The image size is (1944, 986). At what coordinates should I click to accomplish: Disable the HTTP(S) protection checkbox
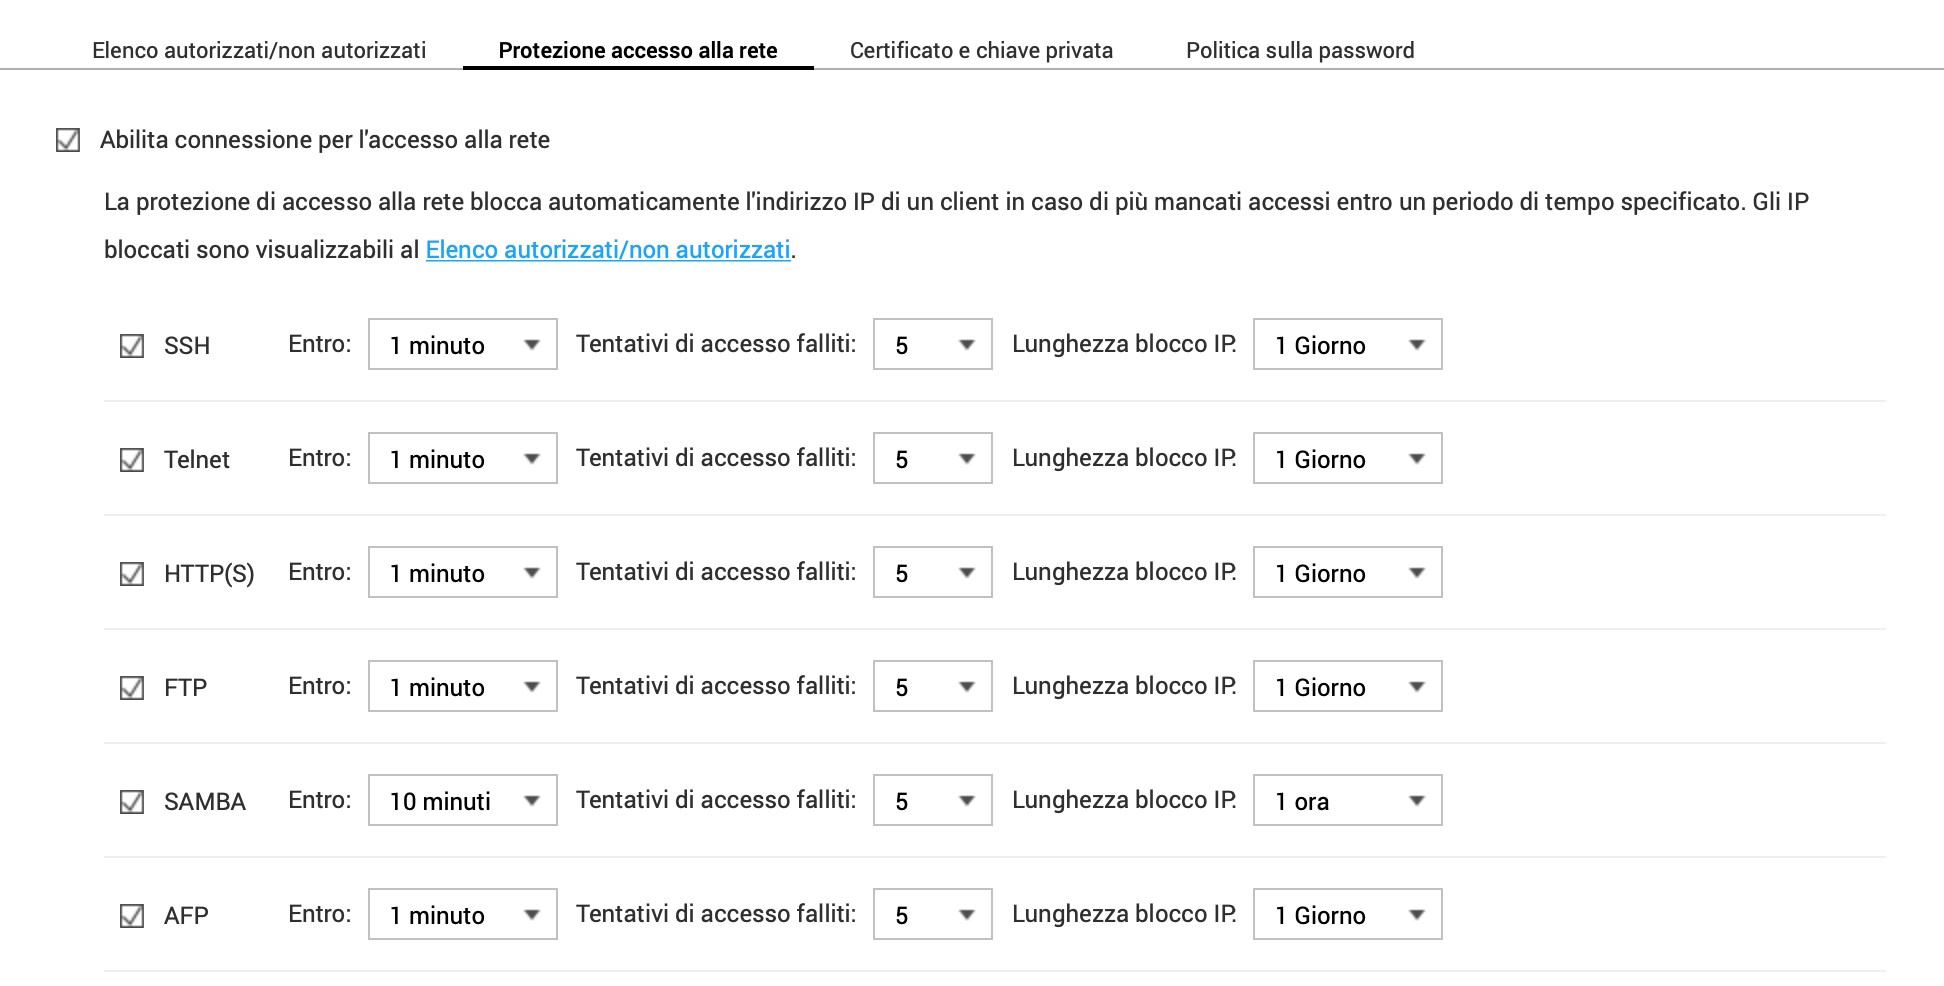click(x=132, y=574)
